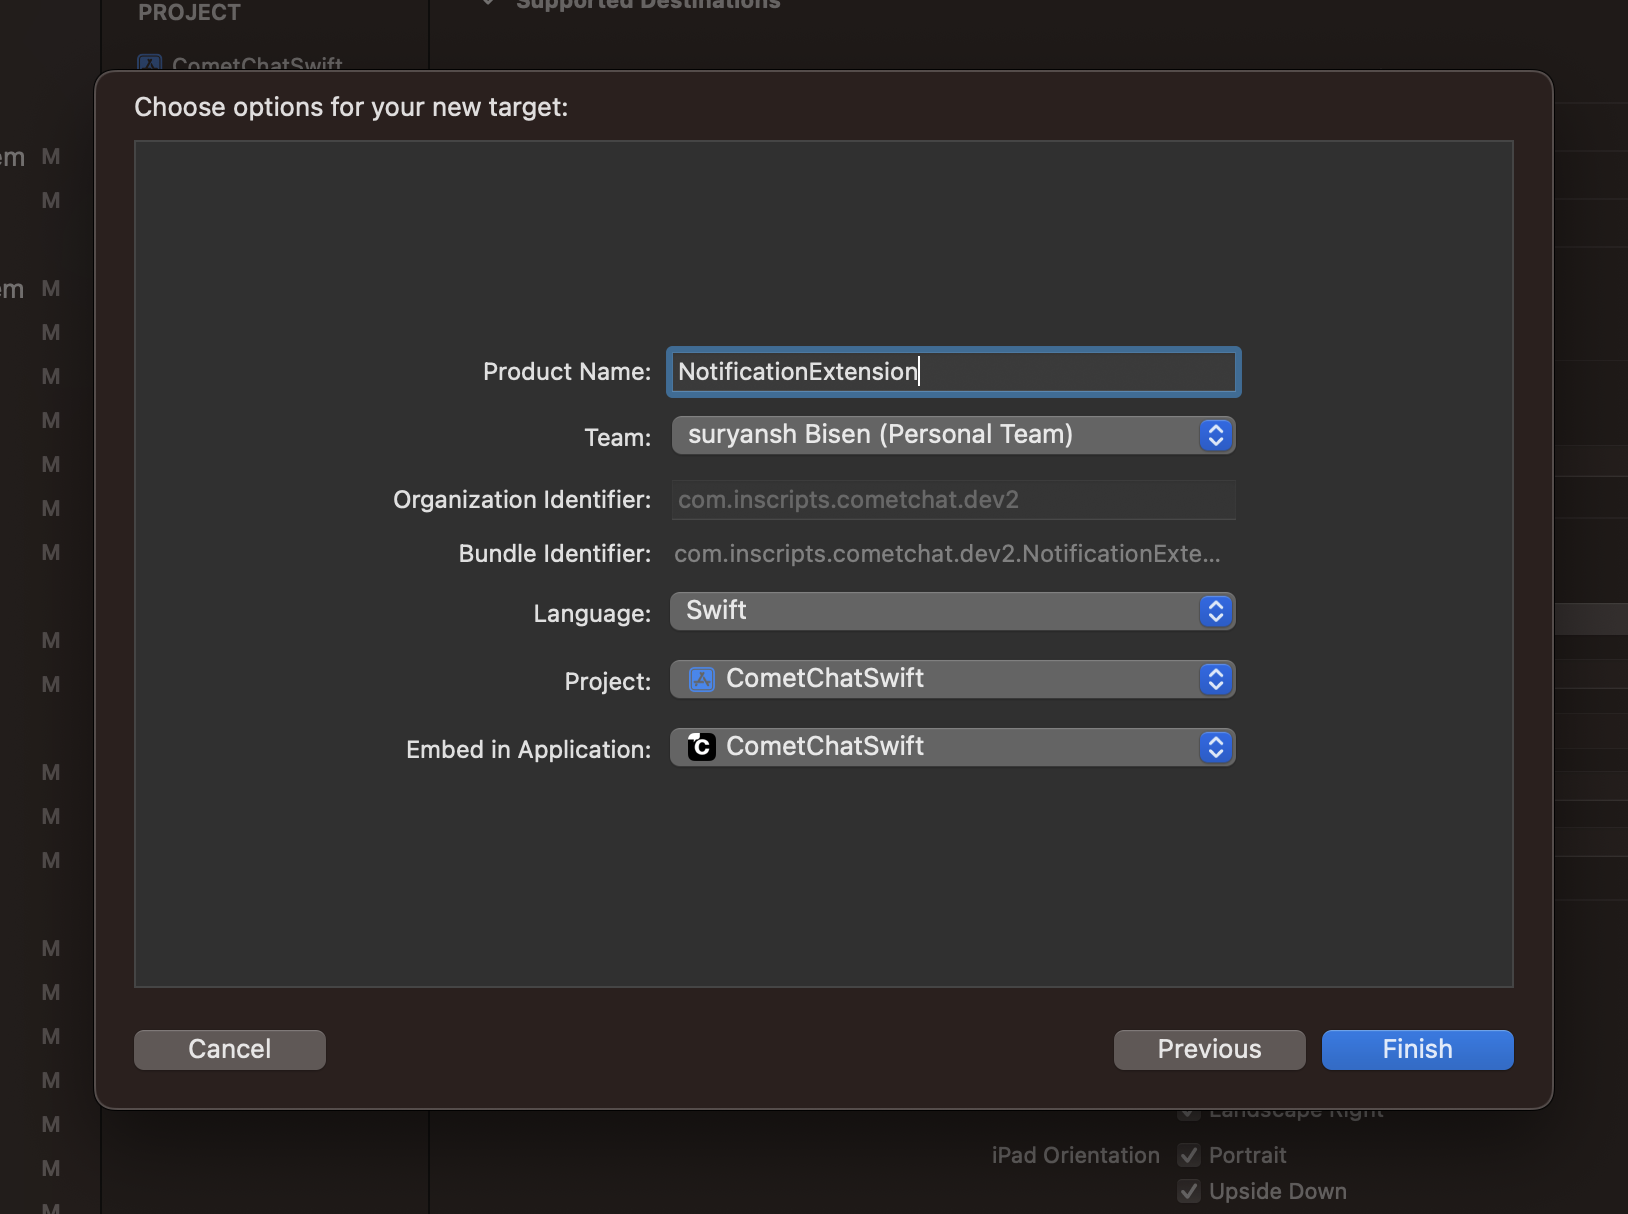Click the Organization Identifier field

click(953, 500)
